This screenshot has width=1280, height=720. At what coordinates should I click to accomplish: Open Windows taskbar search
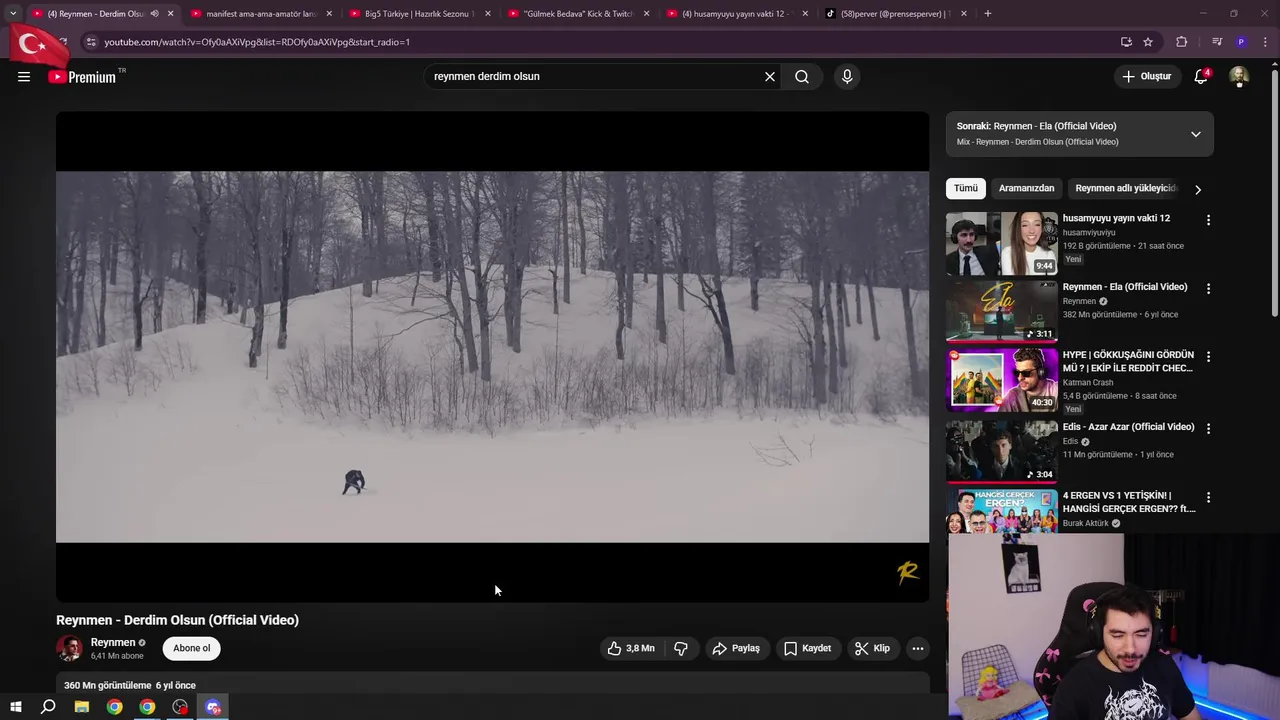48,707
